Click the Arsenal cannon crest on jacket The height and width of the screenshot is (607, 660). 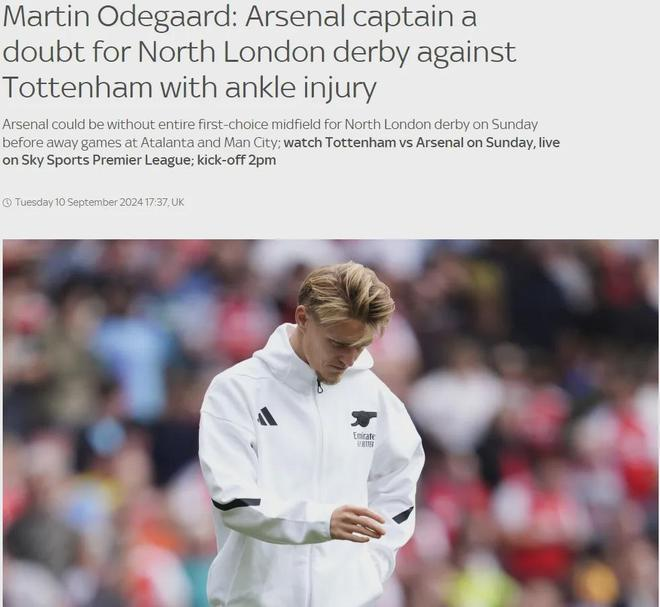[x=363, y=418]
